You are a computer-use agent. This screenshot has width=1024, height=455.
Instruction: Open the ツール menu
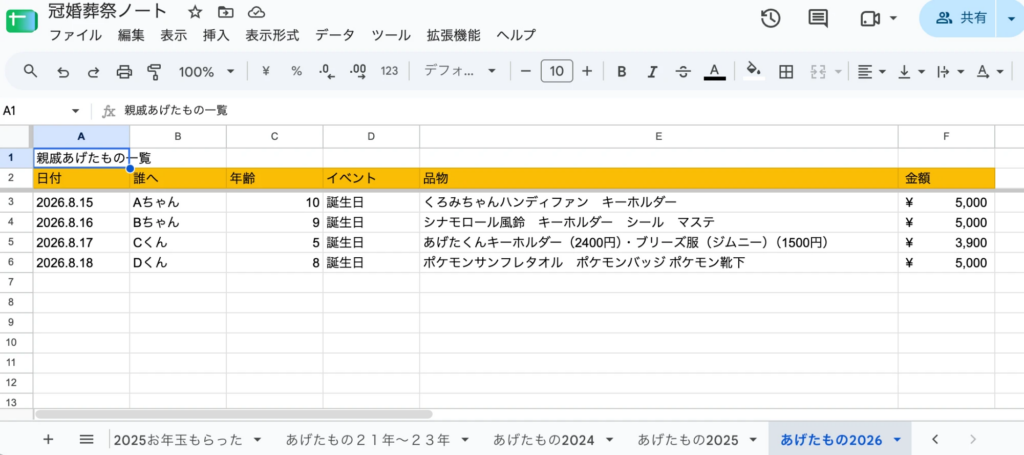[391, 35]
